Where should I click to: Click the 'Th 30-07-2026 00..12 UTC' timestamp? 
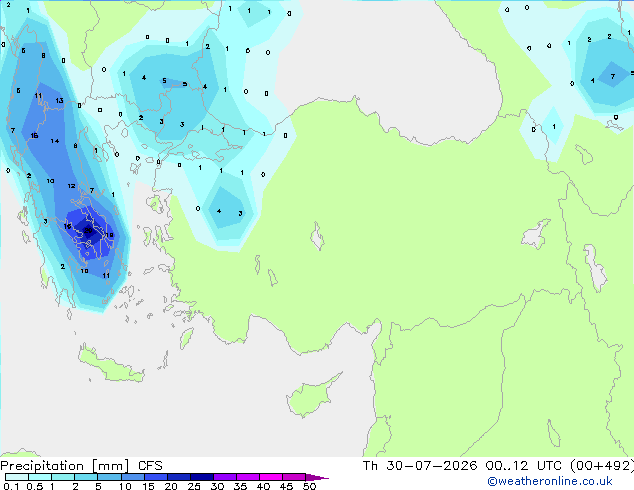click(x=462, y=466)
